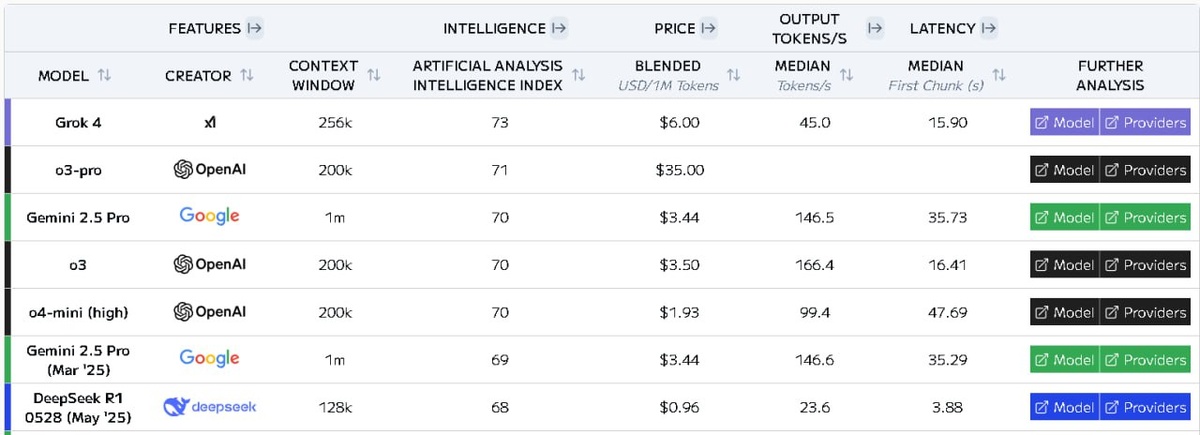Expand the Intelligence column group
1200x435 pixels.
coord(559,28)
